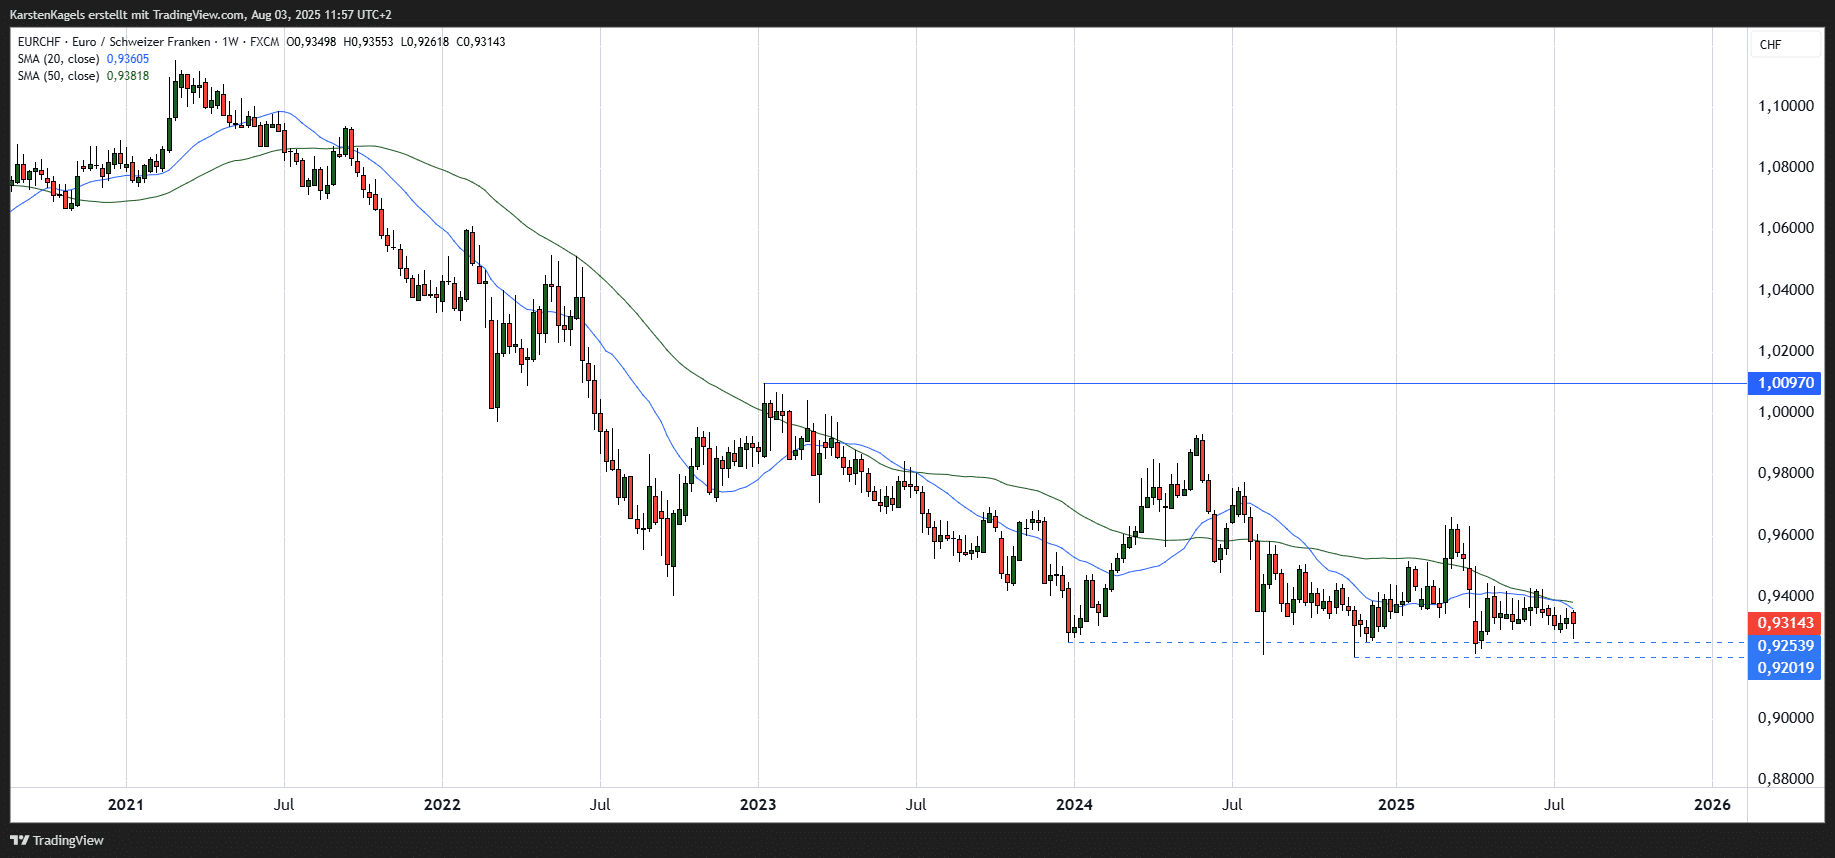Click the 0,88000 price axis label
The image size is (1835, 858).
tap(1786, 779)
